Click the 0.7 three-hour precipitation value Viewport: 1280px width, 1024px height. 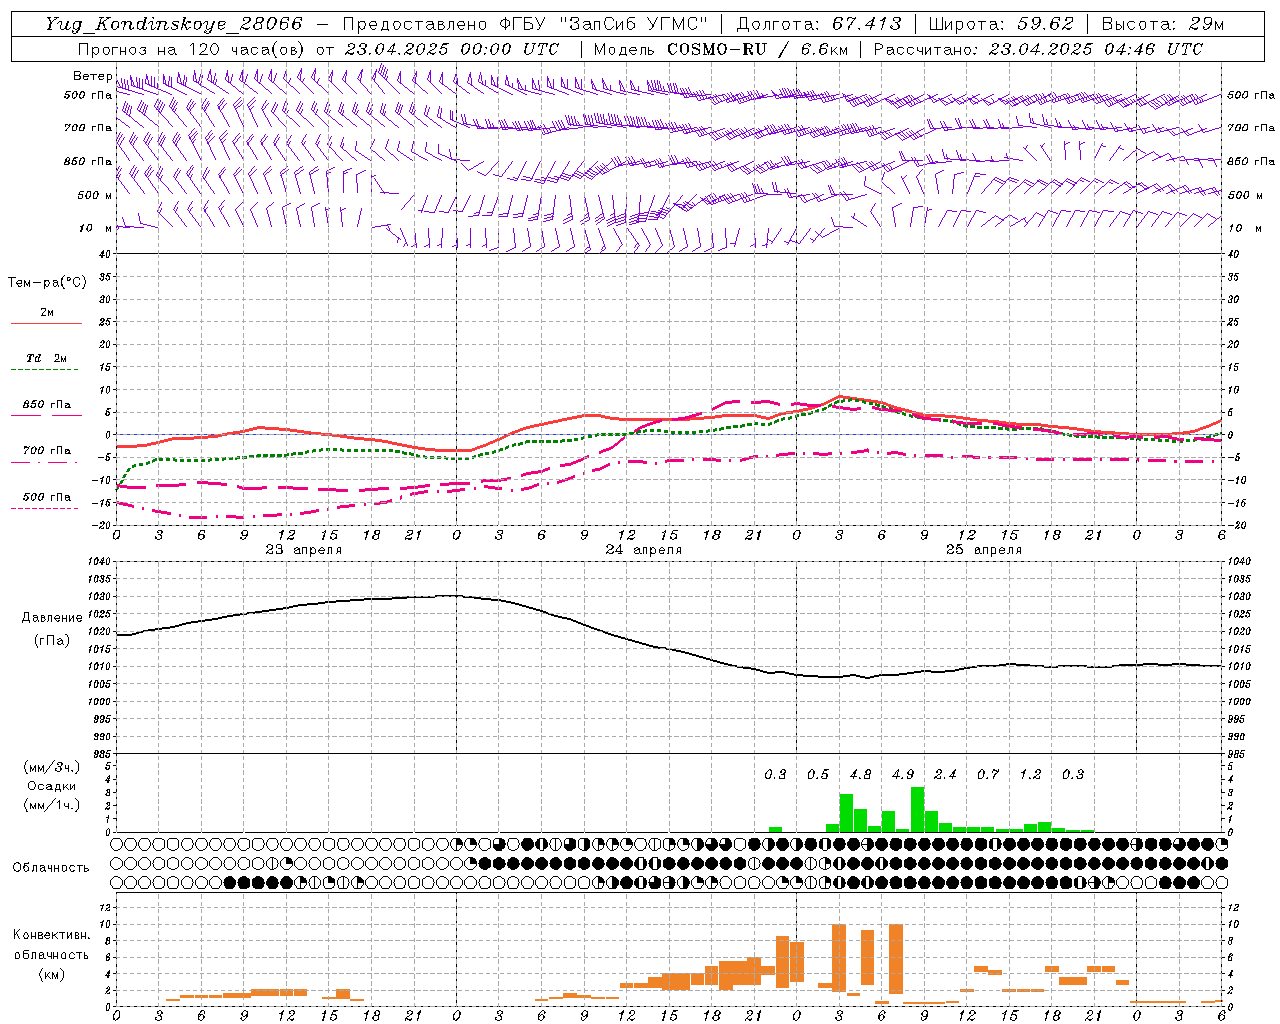coord(988,774)
